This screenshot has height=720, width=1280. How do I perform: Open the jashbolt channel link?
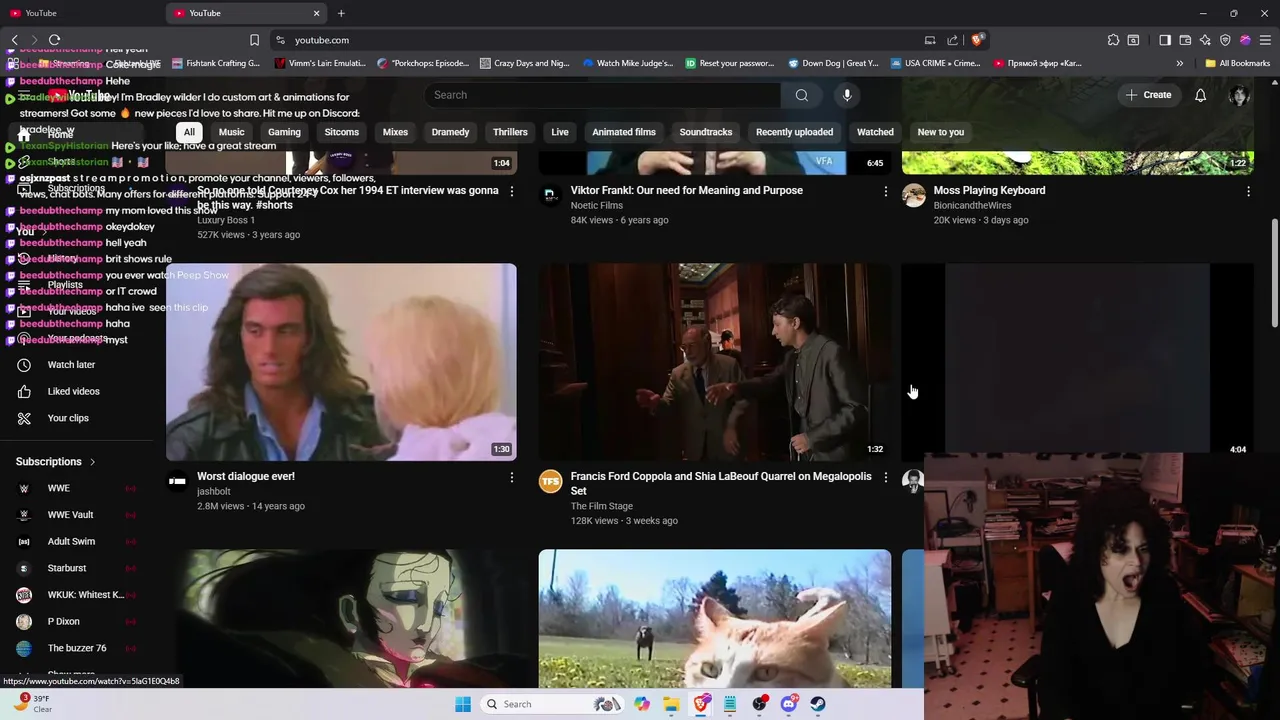[214, 491]
